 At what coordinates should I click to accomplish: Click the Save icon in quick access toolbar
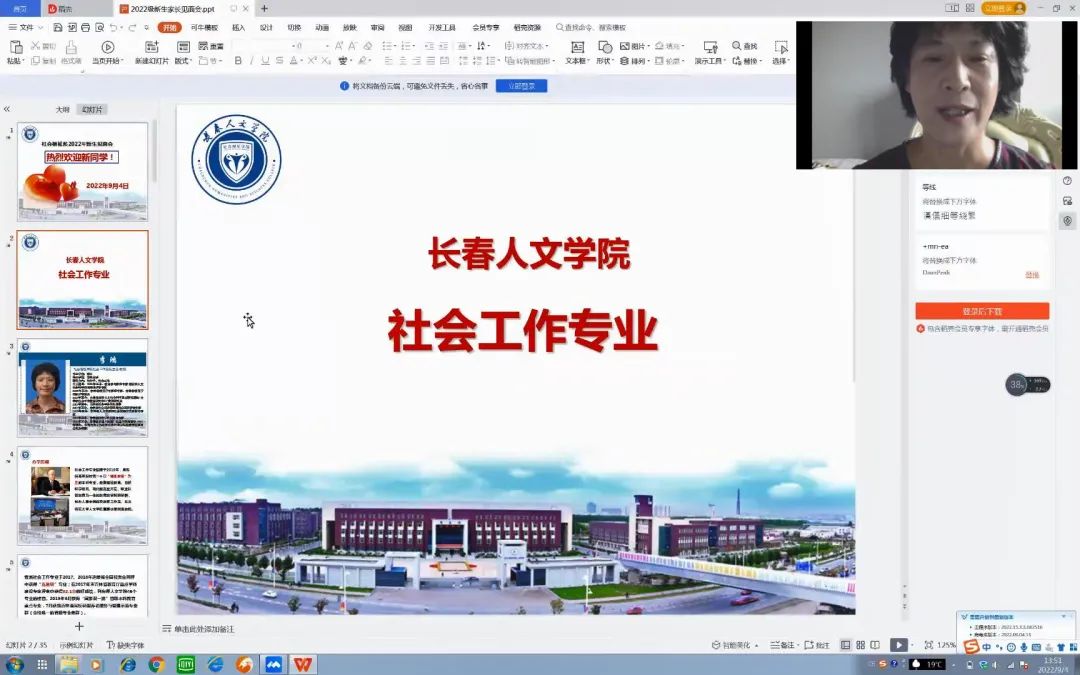coord(58,28)
